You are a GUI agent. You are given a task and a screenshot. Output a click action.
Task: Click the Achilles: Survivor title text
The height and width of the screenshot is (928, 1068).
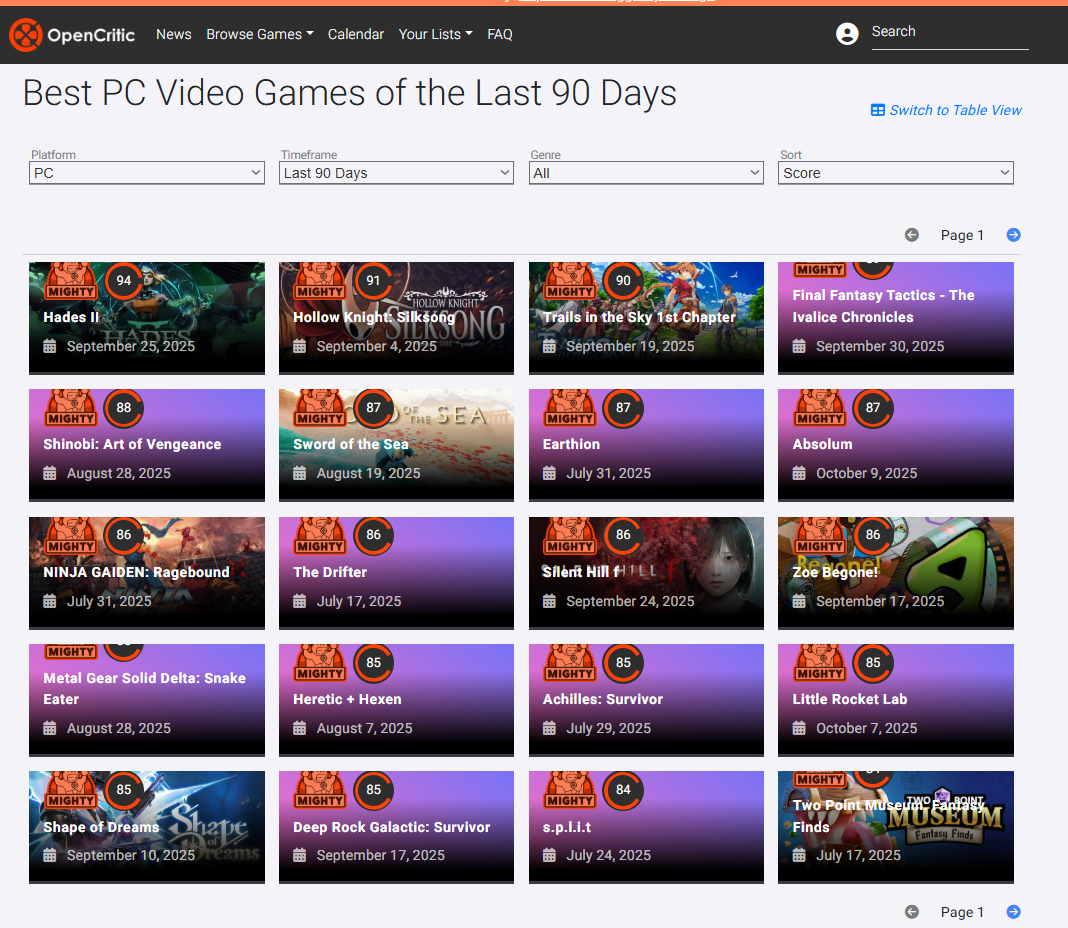[602, 699]
